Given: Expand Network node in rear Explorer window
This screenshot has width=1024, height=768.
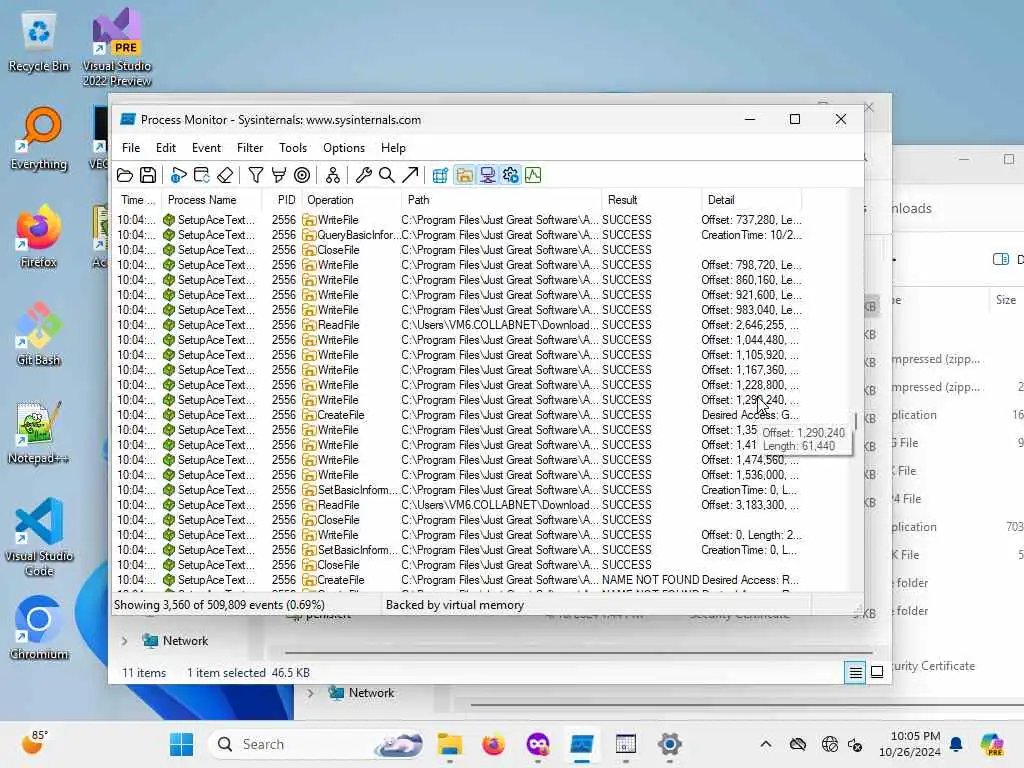Looking at the screenshot, I should pos(310,693).
